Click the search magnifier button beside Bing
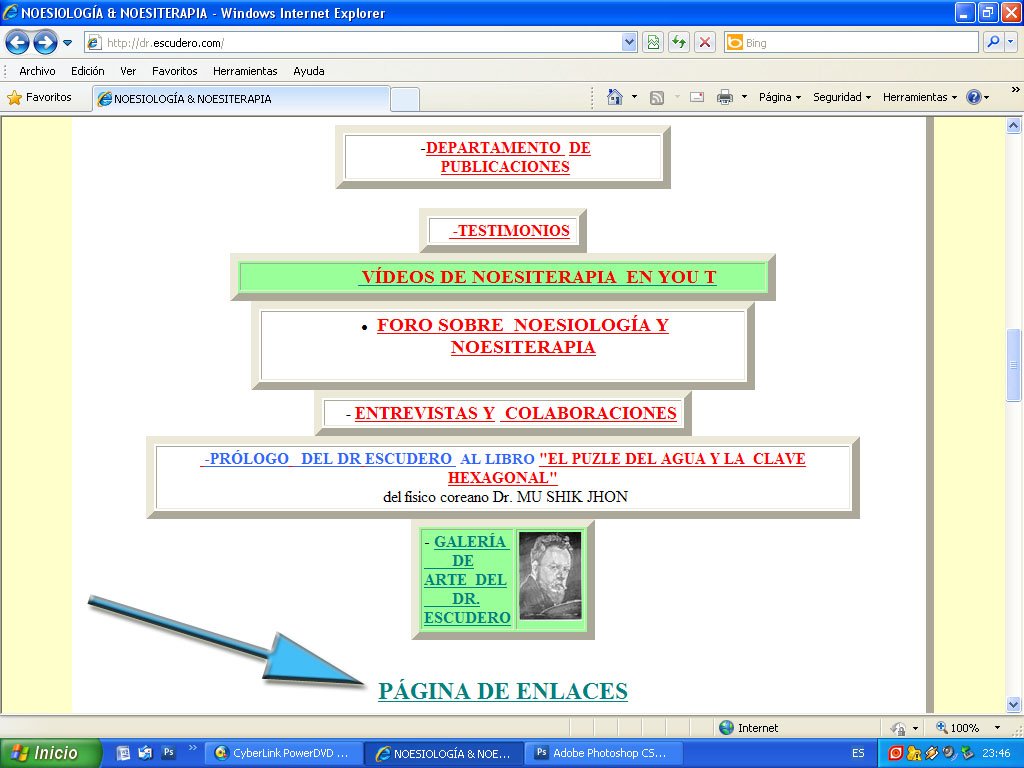This screenshot has width=1024, height=768. click(993, 42)
